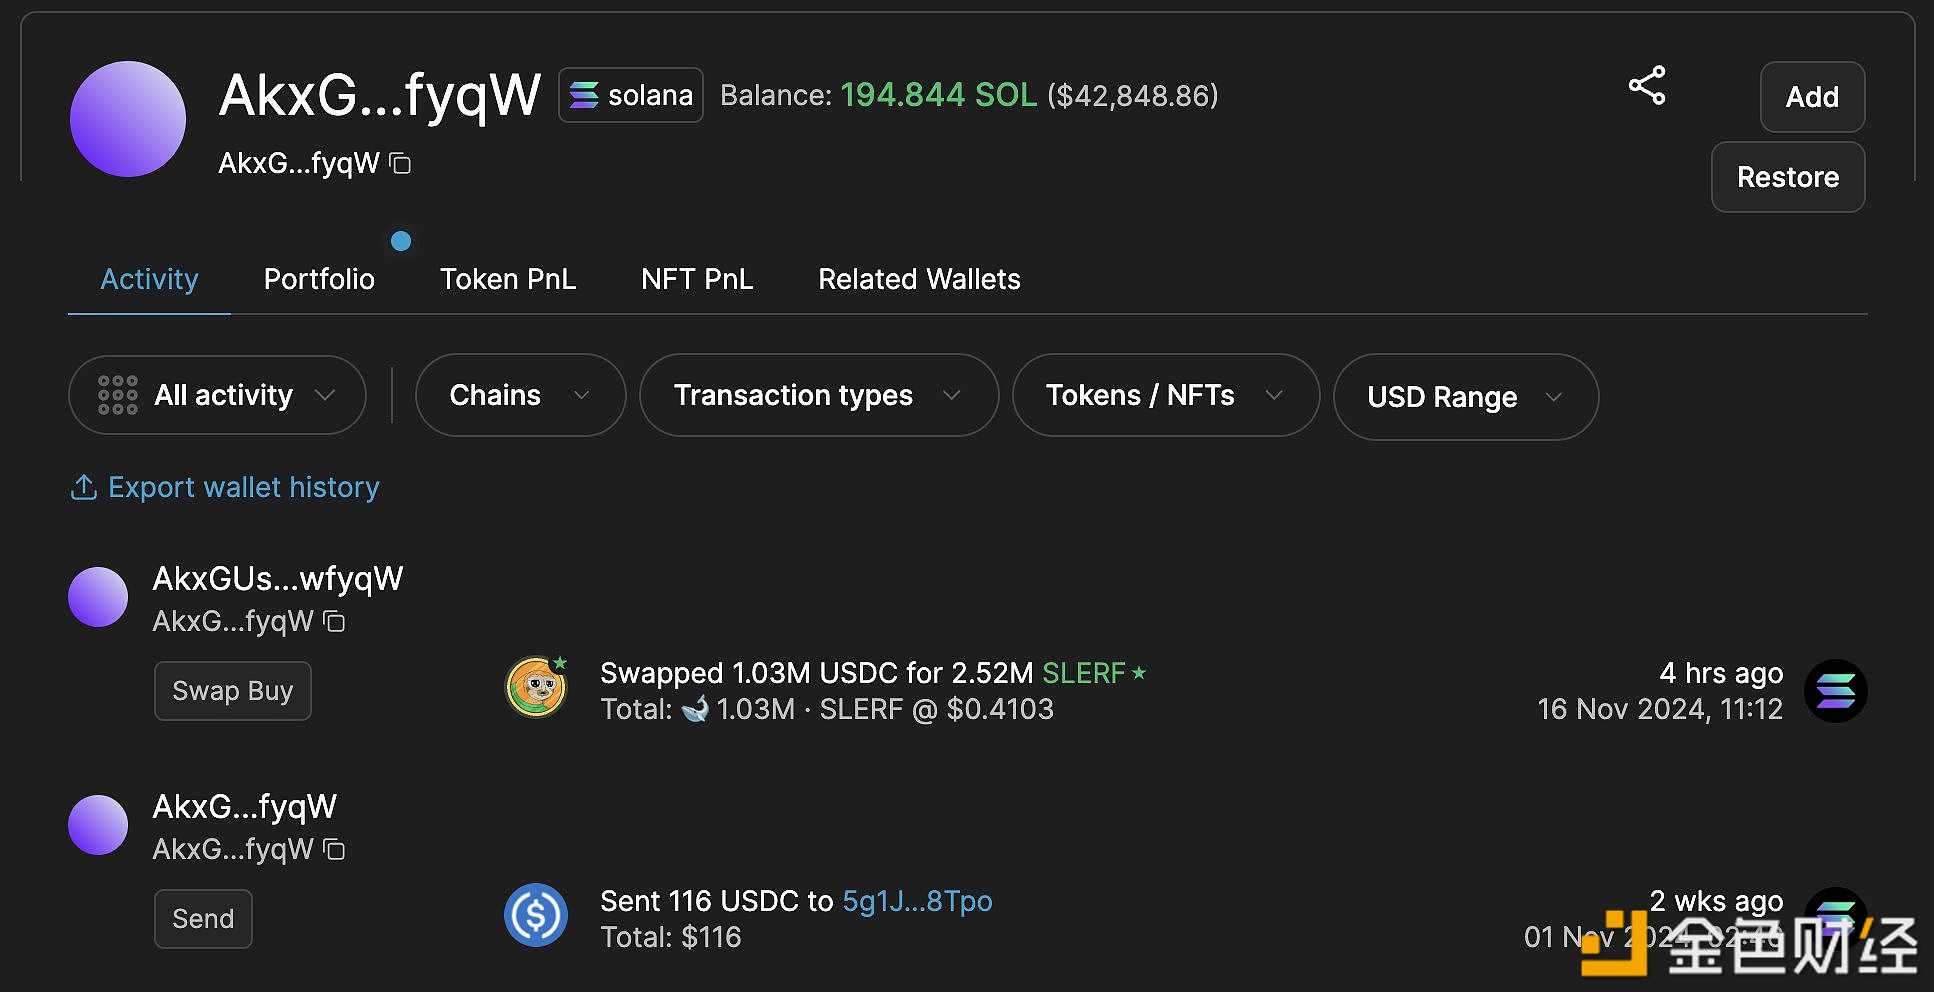Screen dimensions: 1934x992
Task: Switch to the Portfolio tab
Action: (319, 279)
